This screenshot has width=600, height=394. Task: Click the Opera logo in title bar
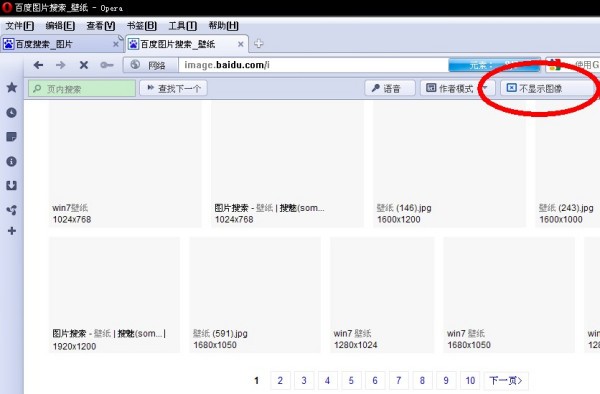tap(7, 7)
